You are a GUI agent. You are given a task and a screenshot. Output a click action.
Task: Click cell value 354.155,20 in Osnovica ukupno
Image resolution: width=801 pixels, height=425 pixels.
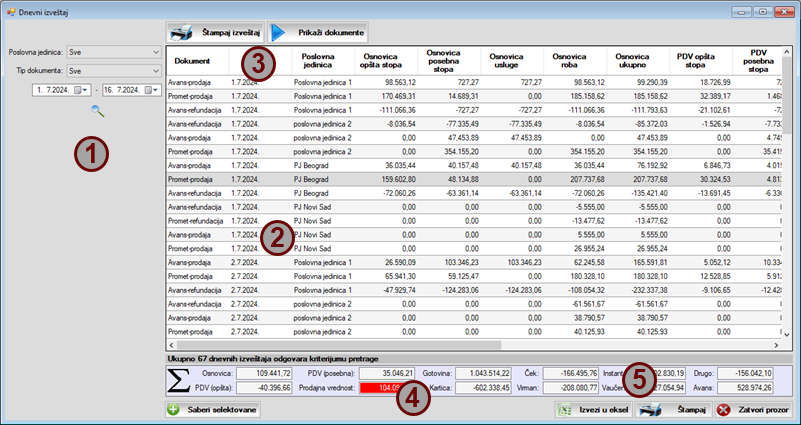651,152
